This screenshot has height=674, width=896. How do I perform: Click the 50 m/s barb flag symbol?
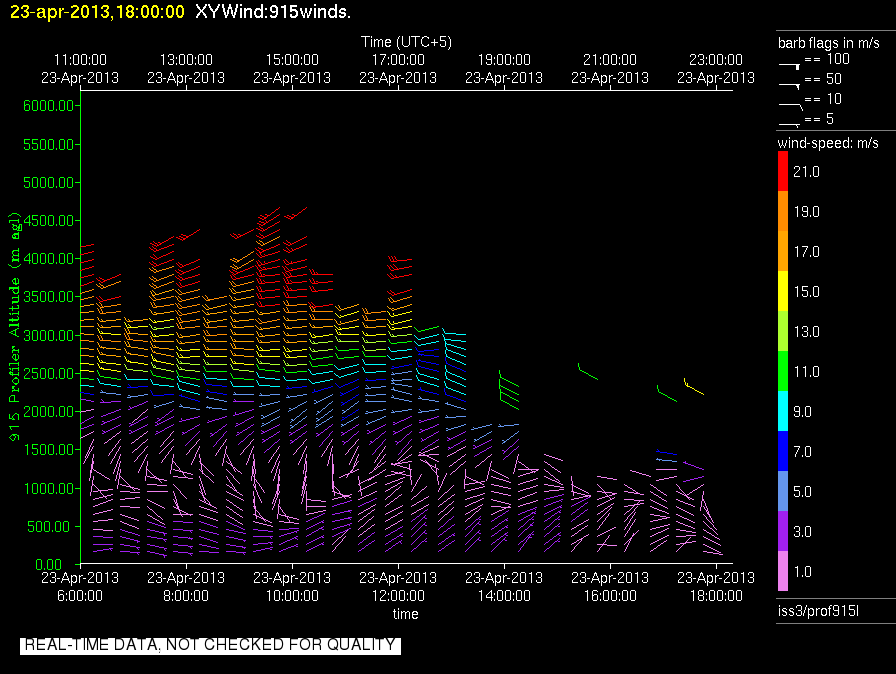pos(790,82)
